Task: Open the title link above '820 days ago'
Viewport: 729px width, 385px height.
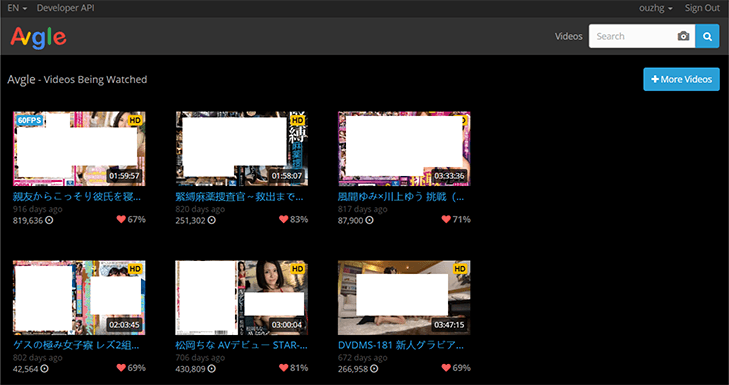Action: (239, 197)
